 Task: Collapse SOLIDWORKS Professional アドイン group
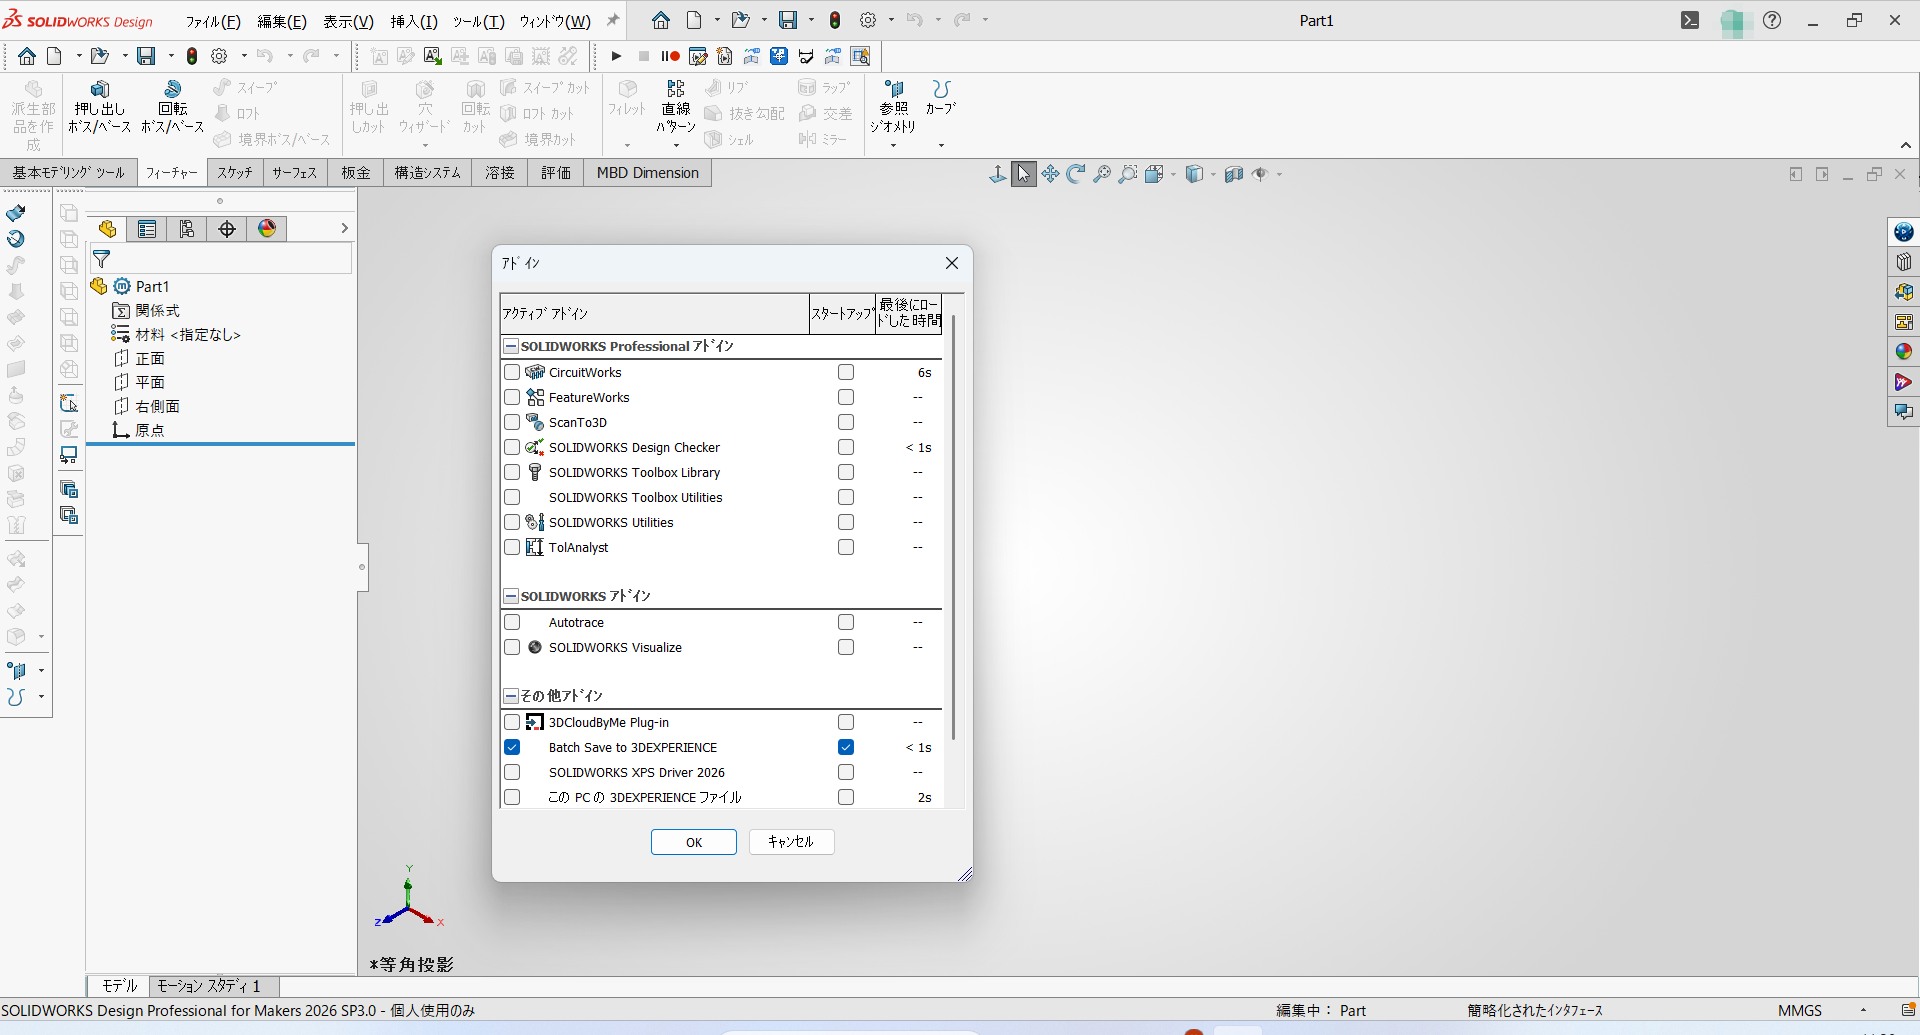click(x=511, y=346)
